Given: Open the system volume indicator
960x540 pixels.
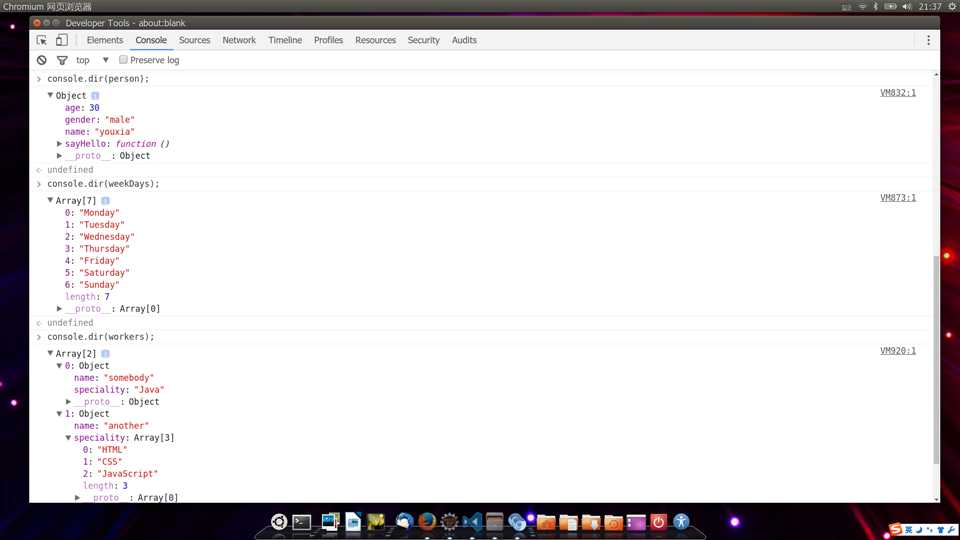Looking at the screenshot, I should coord(906,7).
